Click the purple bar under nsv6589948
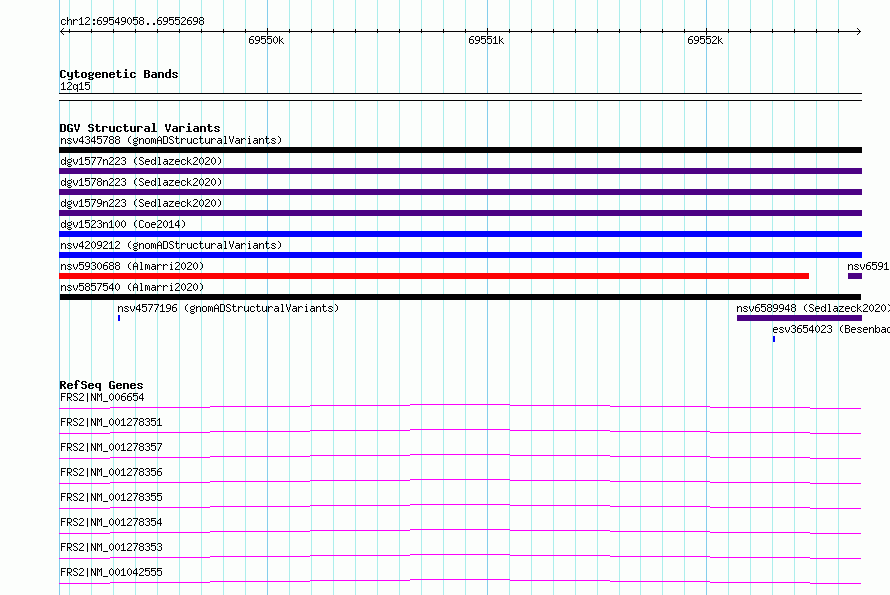Viewport: 890px width, 595px height. (x=799, y=318)
